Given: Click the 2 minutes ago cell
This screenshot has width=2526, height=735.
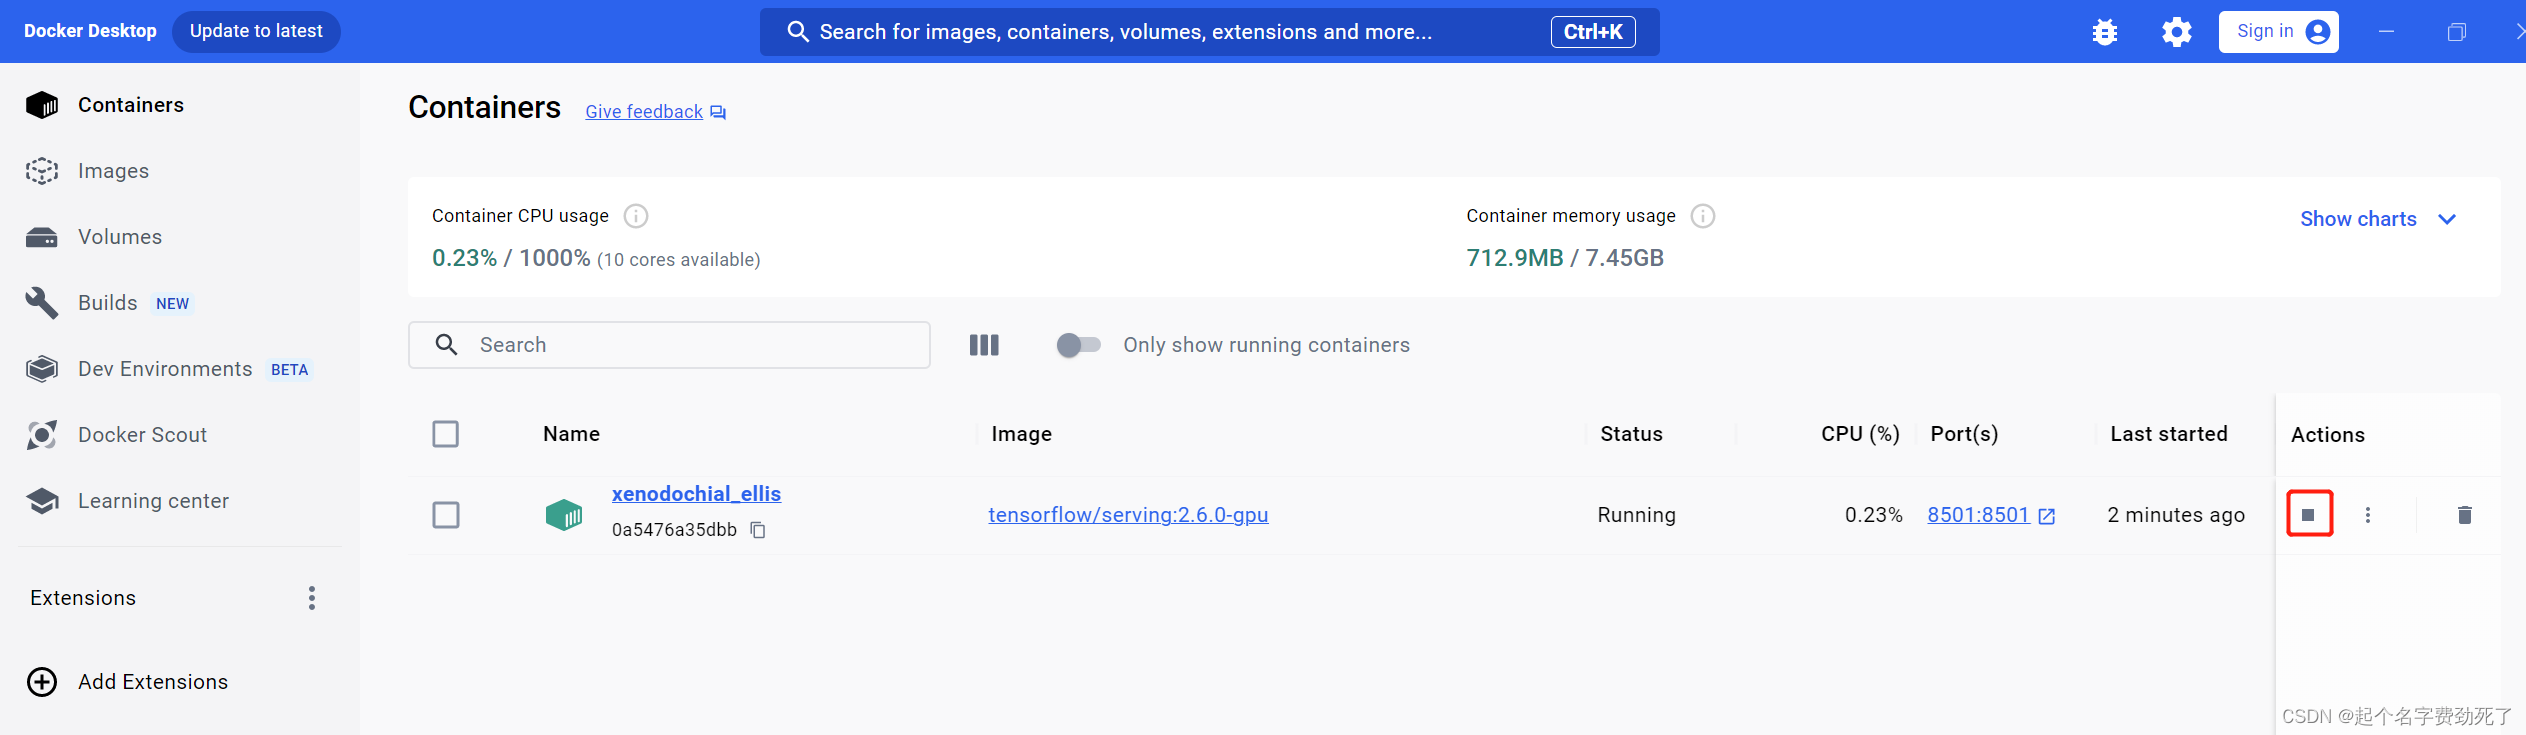Looking at the screenshot, I should click(2176, 515).
